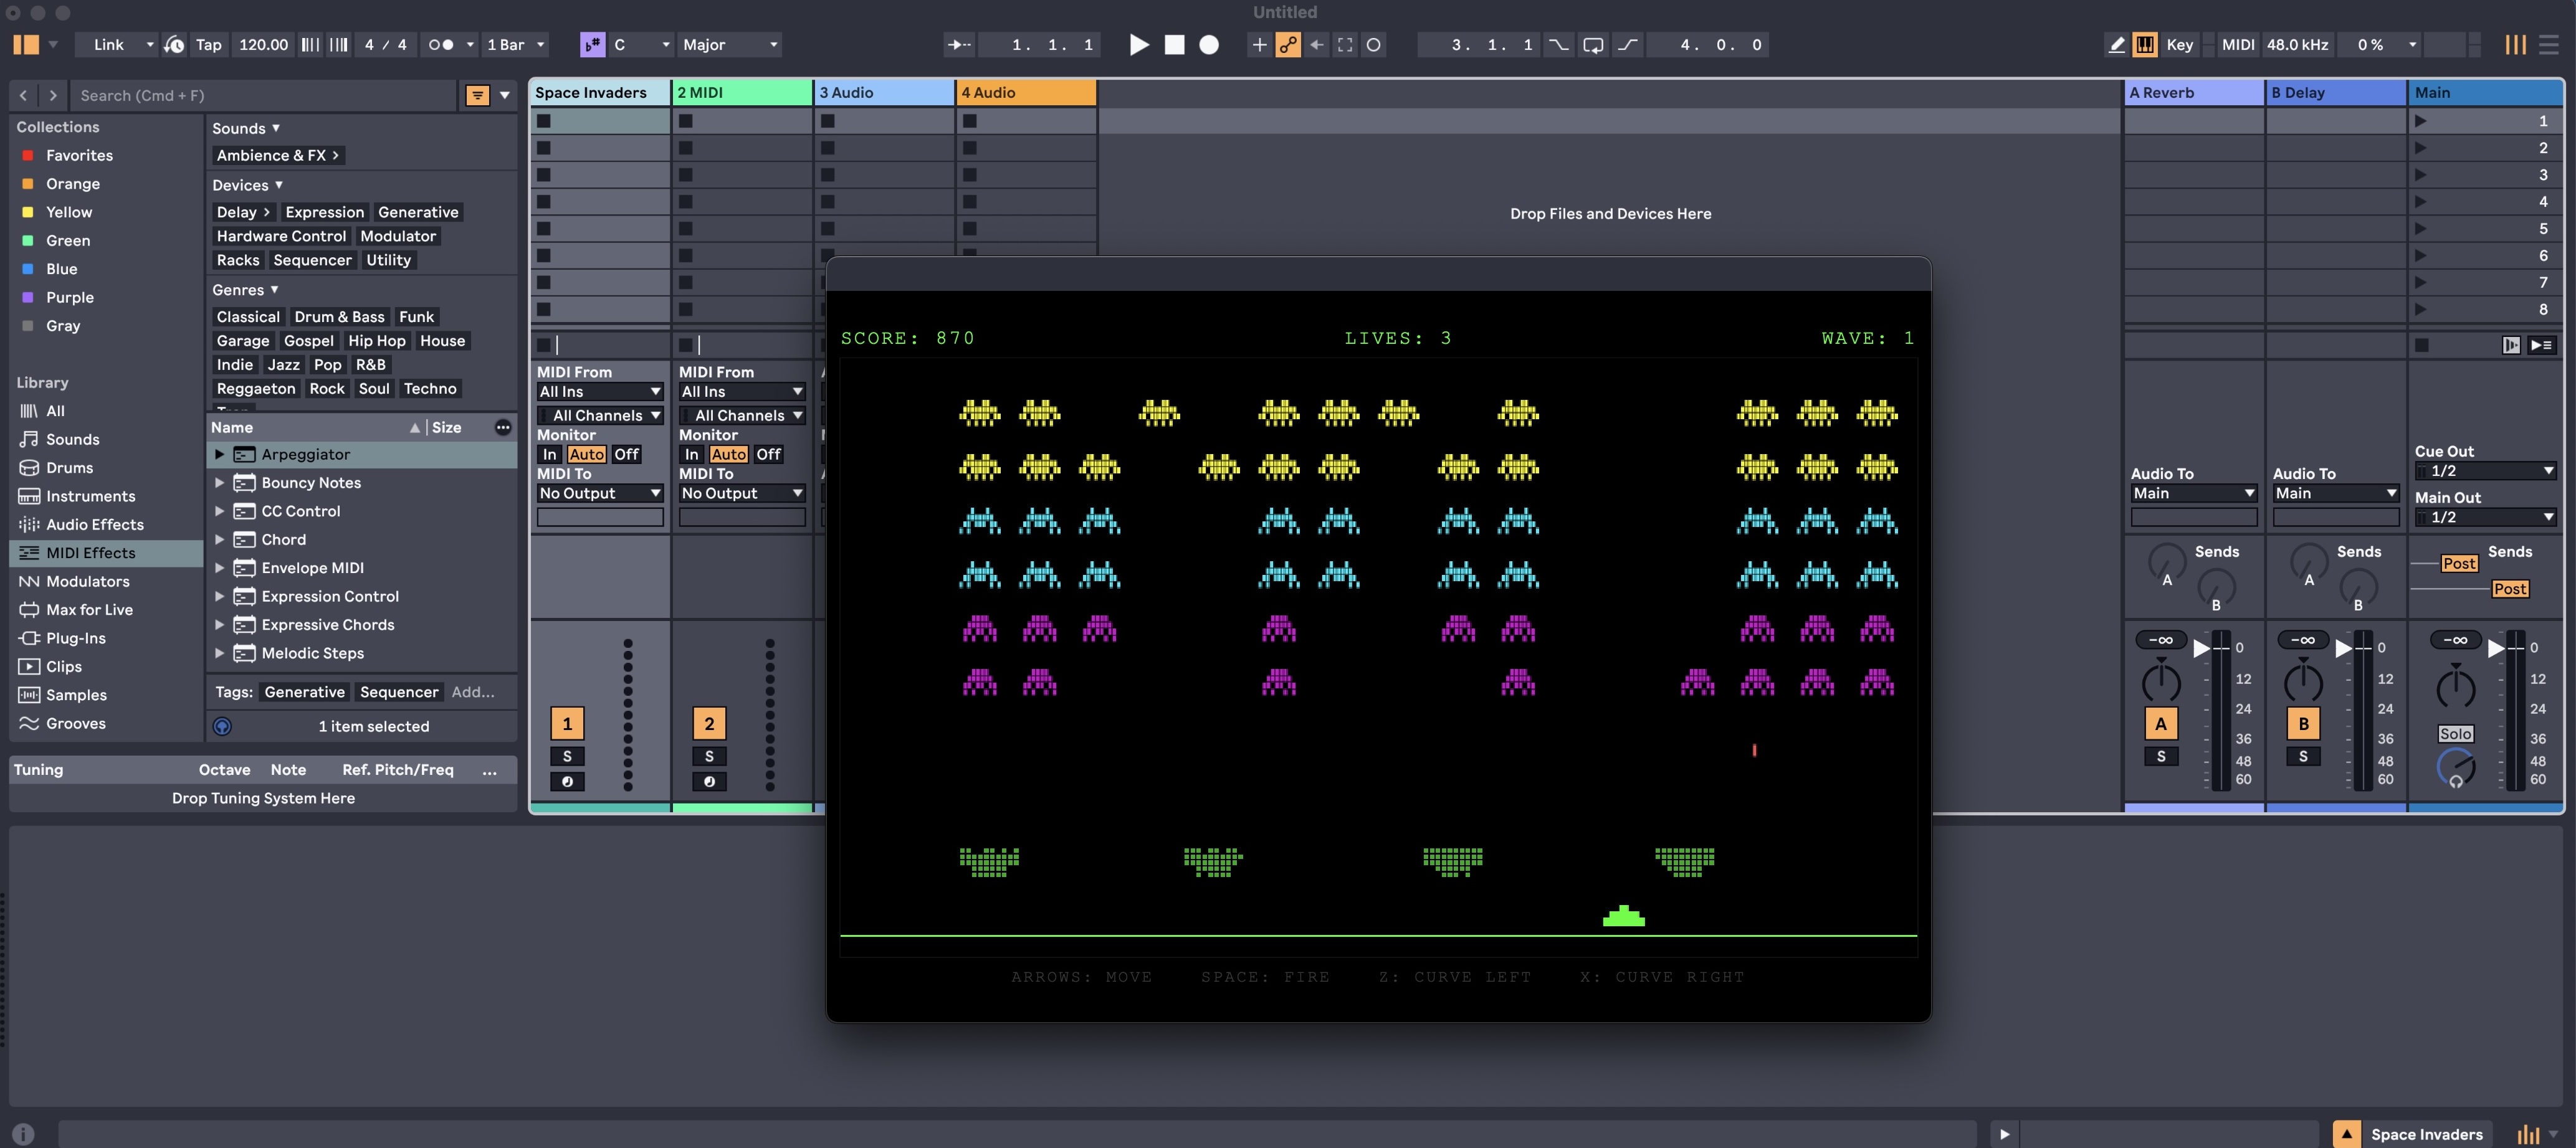
Task: Open the Samples library category
Action: point(76,695)
